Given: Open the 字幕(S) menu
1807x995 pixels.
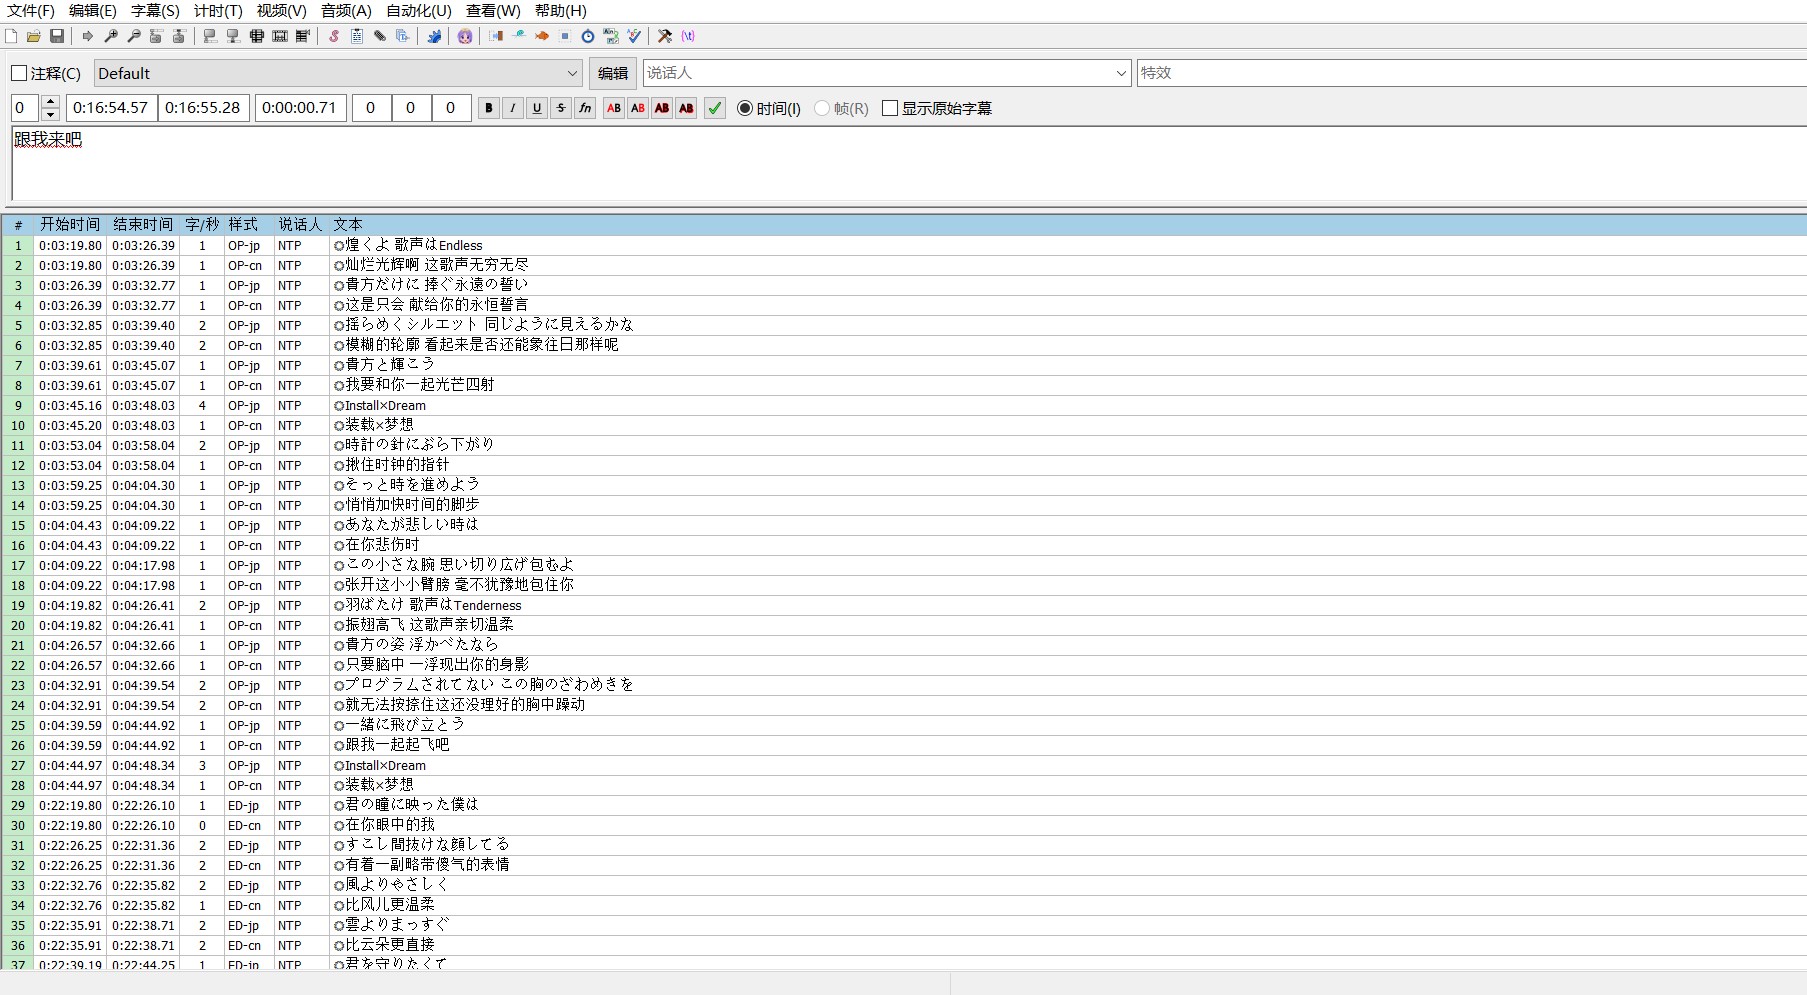Looking at the screenshot, I should [155, 11].
